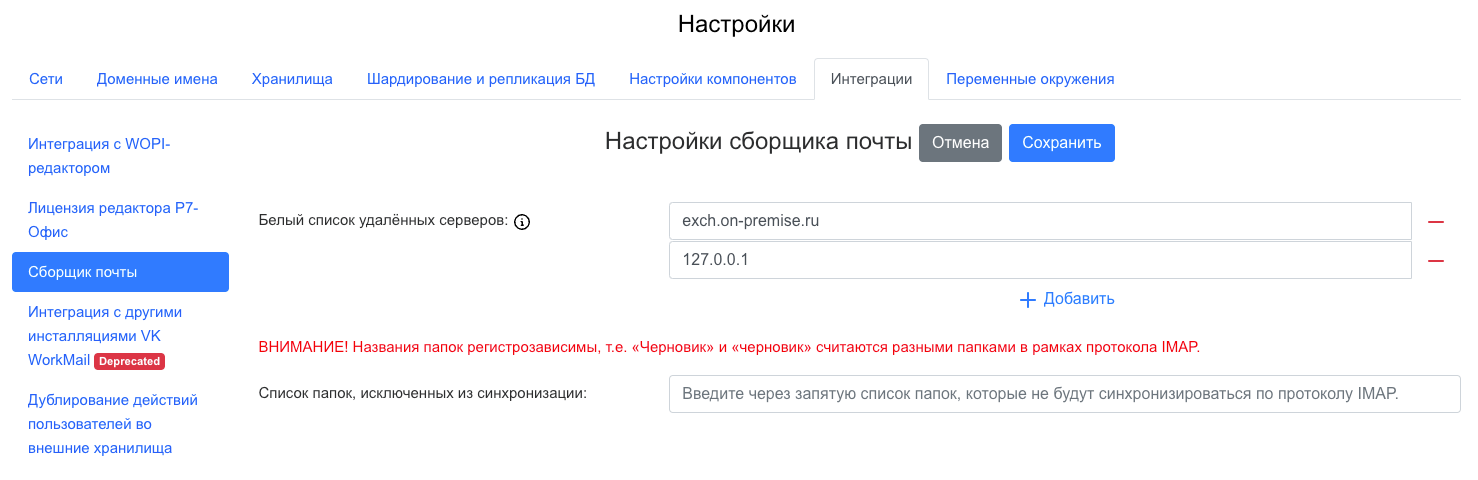Open Дублирование действий пользователей section
This screenshot has width=1478, height=480.
[x=113, y=424]
